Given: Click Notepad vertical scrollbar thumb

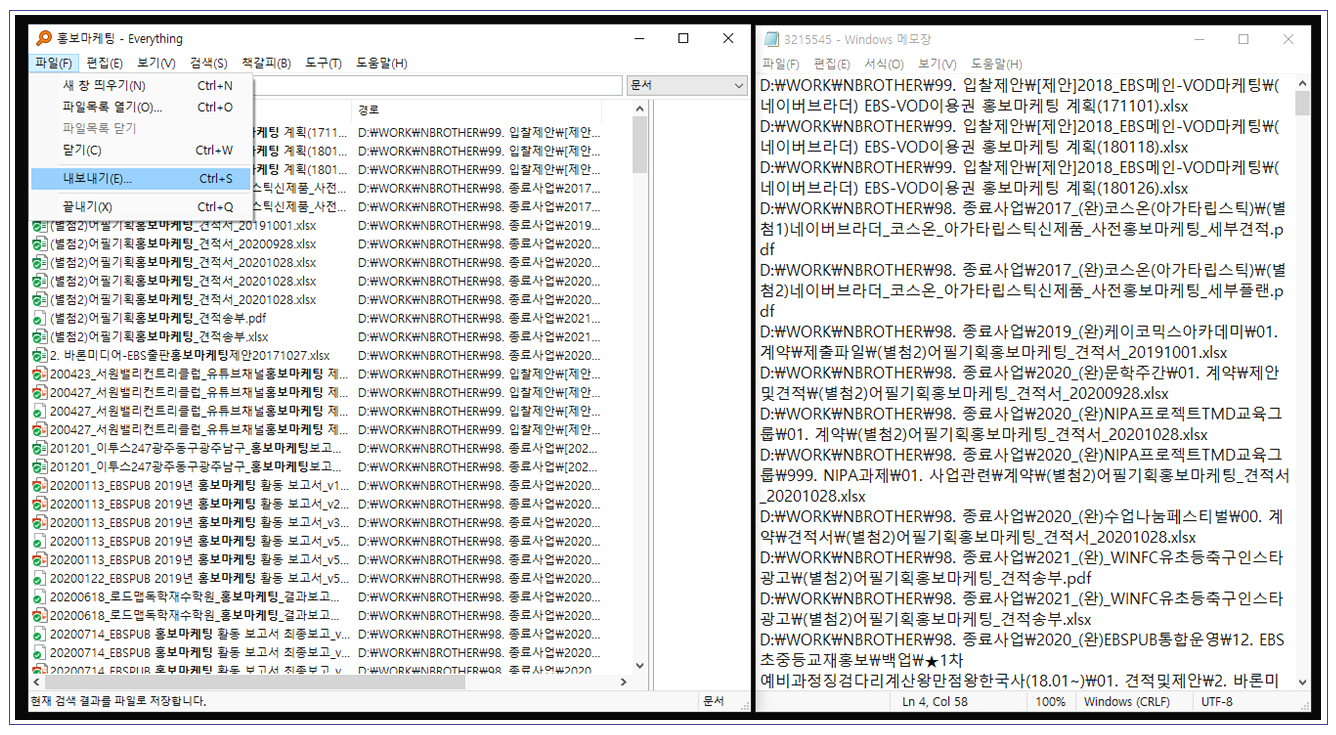Looking at the screenshot, I should [x=1302, y=104].
